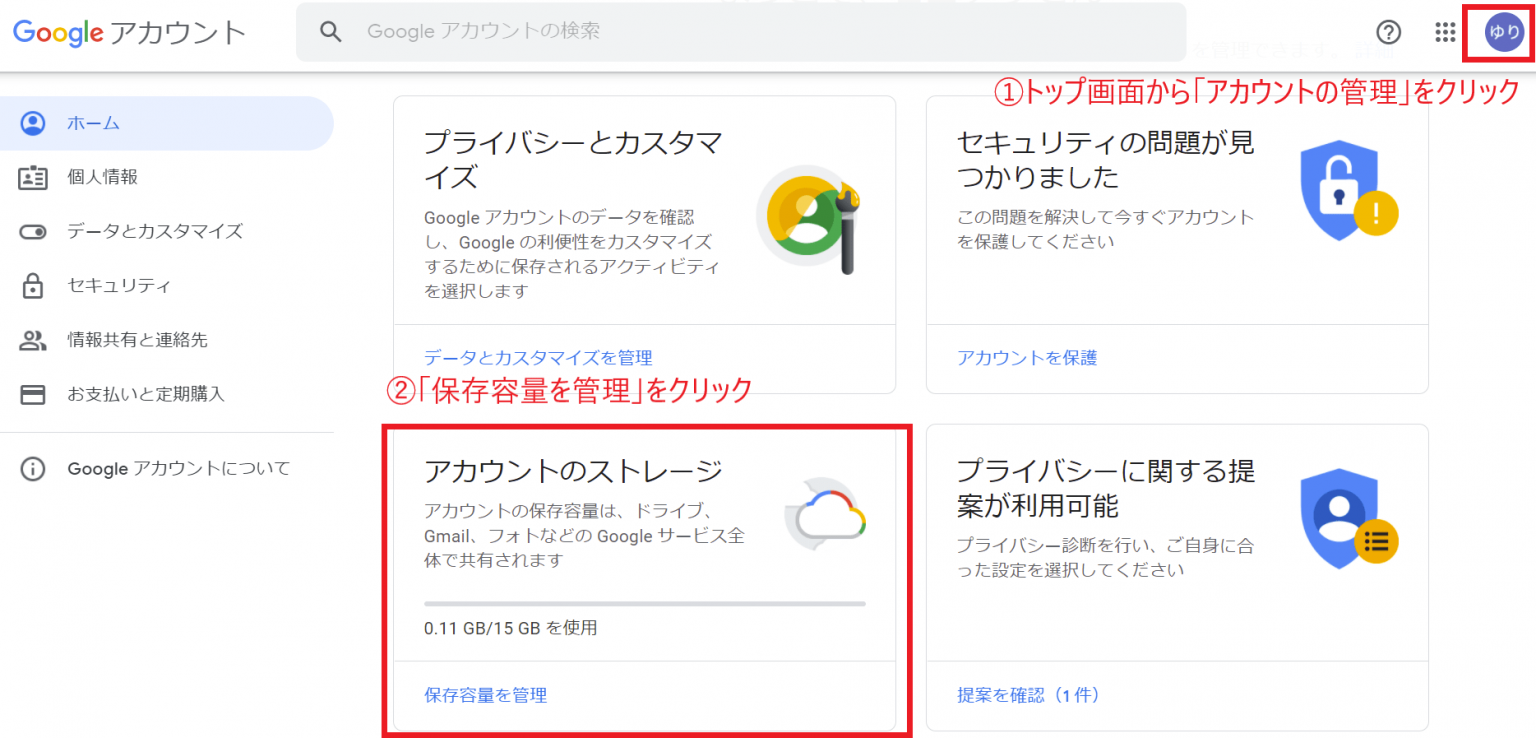
Task: Click the privacy checkup shield icon
Action: (1346, 518)
